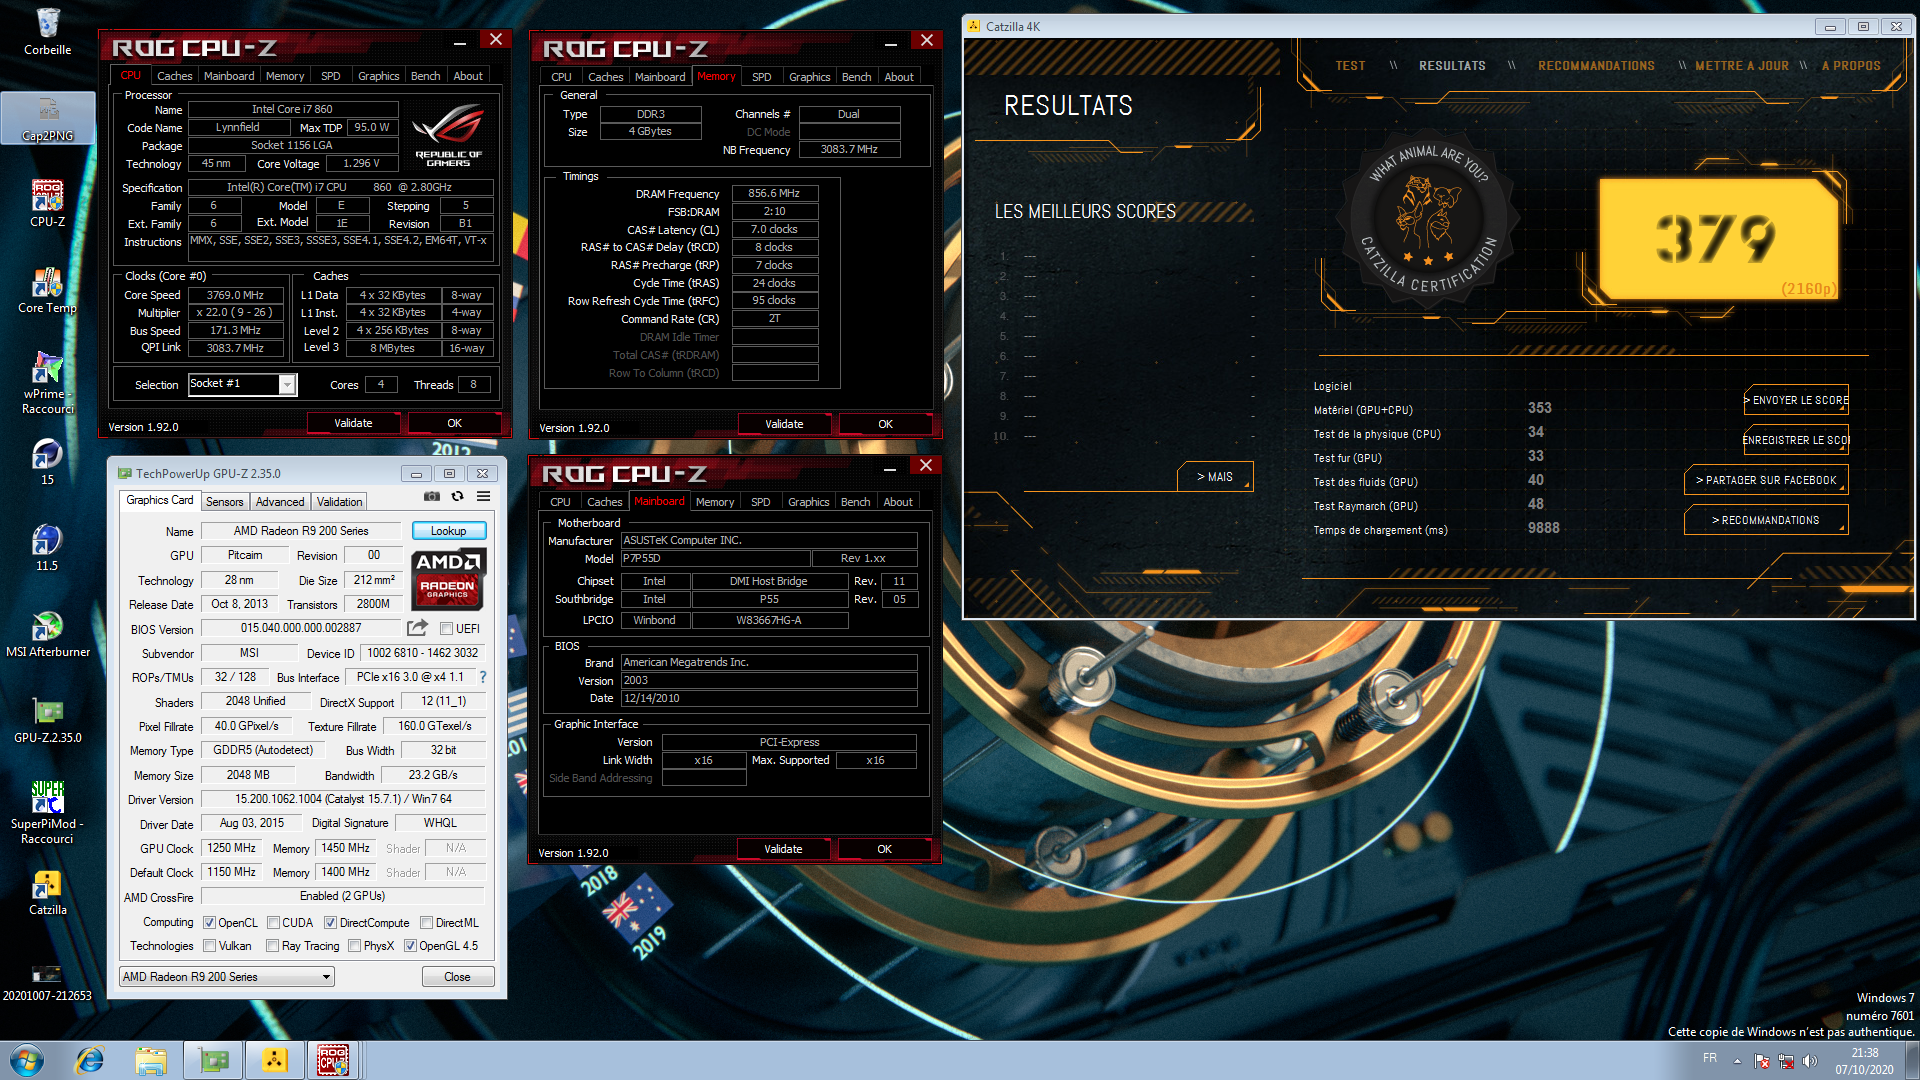Click the Bus Interface question mark icon
This screenshot has width=1920, height=1080.
[483, 677]
